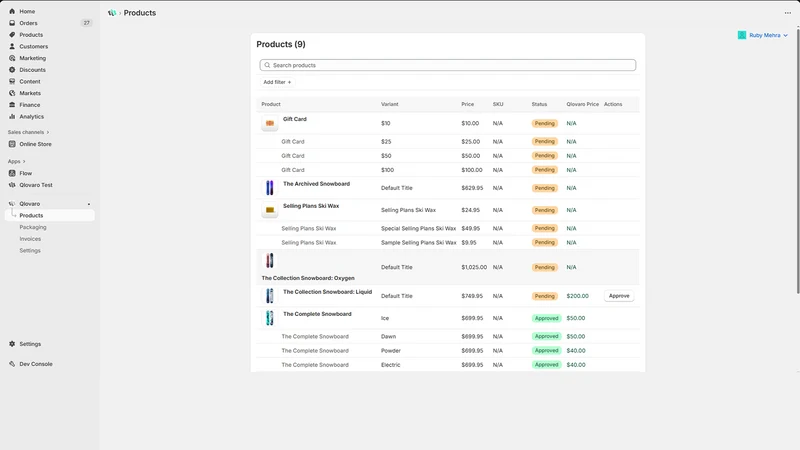This screenshot has height=450, width=800.
Task: Click The Collection Snowboard: Oxygen name
Action: tap(308, 278)
